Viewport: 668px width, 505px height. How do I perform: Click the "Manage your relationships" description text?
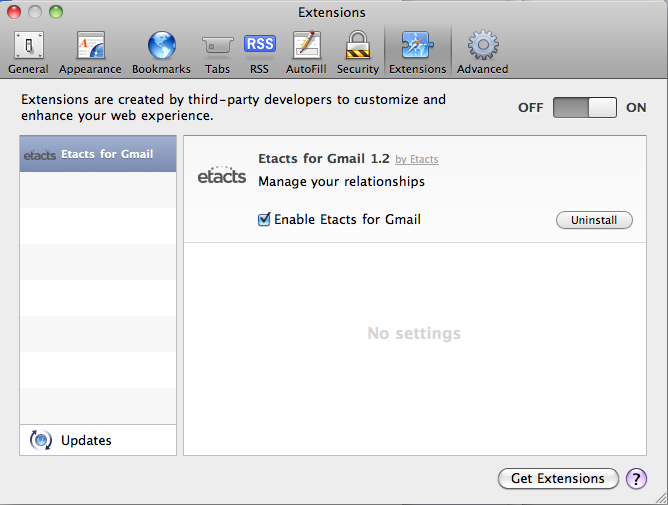tap(341, 182)
